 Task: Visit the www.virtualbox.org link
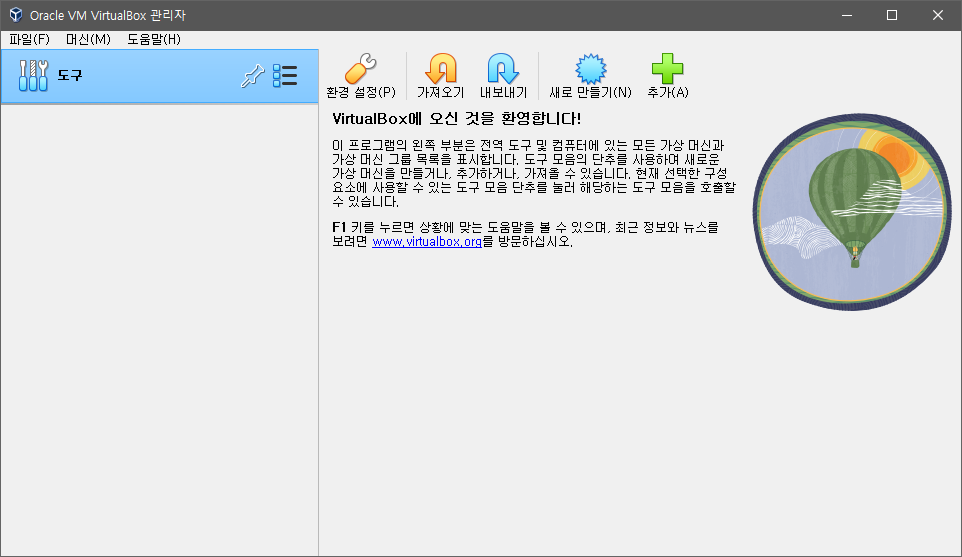coord(427,242)
